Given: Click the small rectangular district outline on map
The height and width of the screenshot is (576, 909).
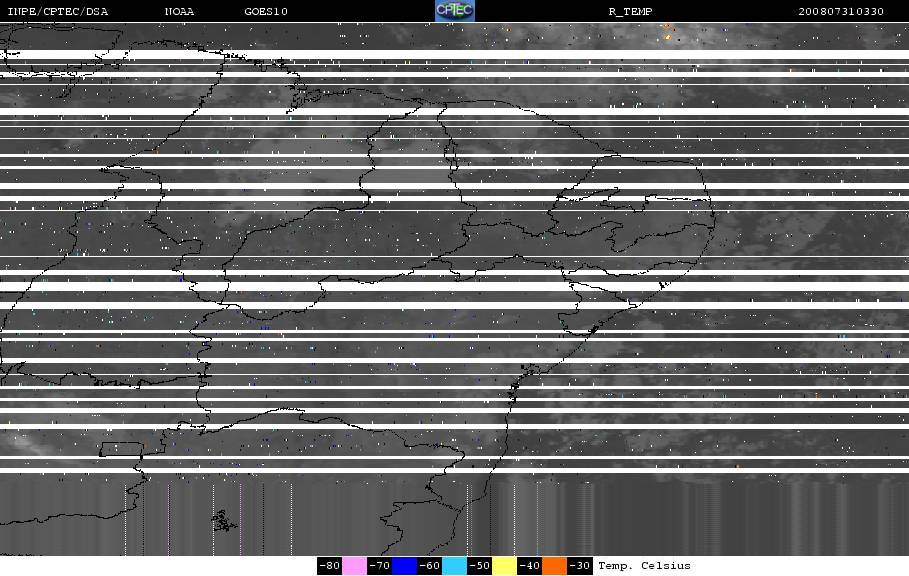Looking at the screenshot, I should point(121,449).
